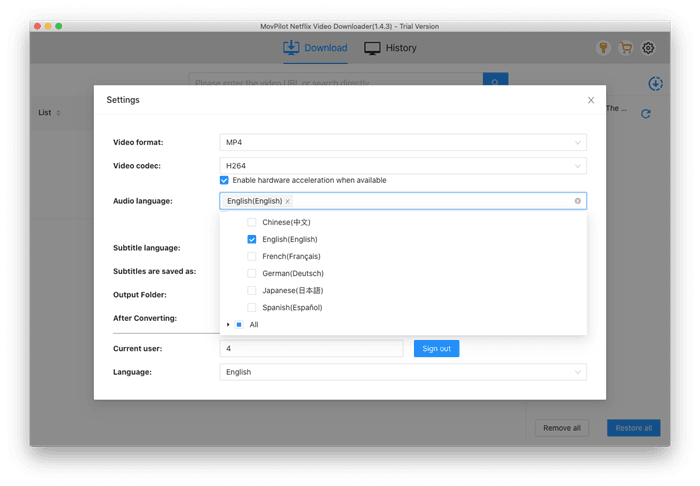Remove the English(English) audio tag
This screenshot has width=700, height=486.
[288, 201]
